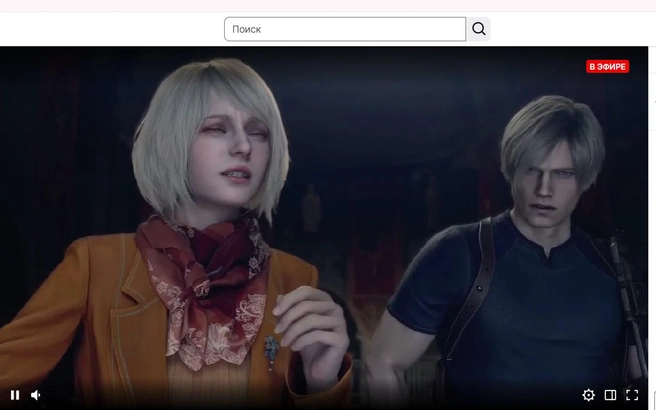Enter fullscreen mode
This screenshot has height=410, width=656.
coord(632,395)
